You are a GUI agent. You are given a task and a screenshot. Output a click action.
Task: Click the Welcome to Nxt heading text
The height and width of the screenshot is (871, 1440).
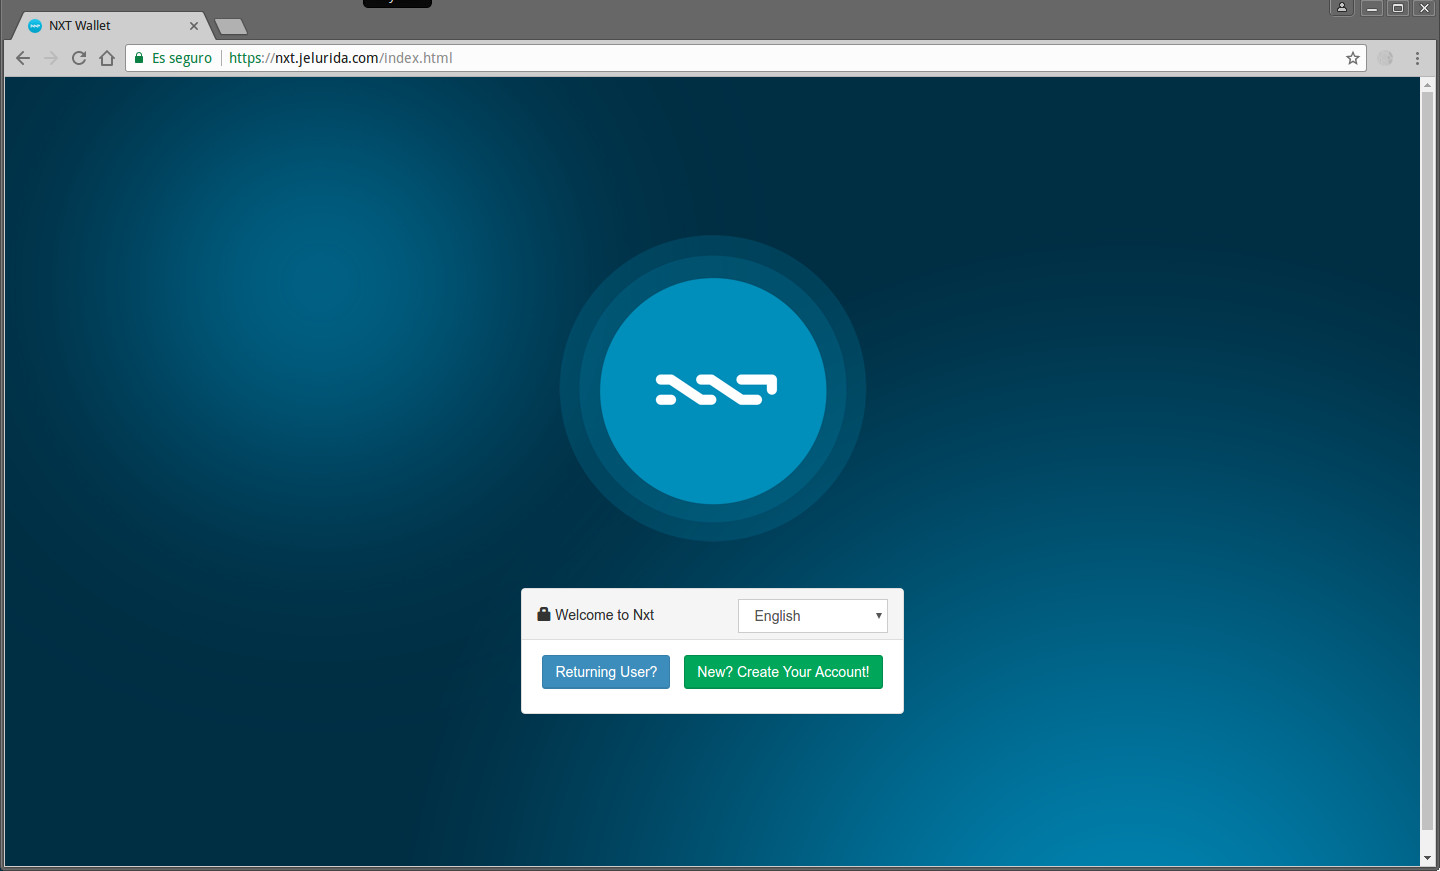coord(605,615)
